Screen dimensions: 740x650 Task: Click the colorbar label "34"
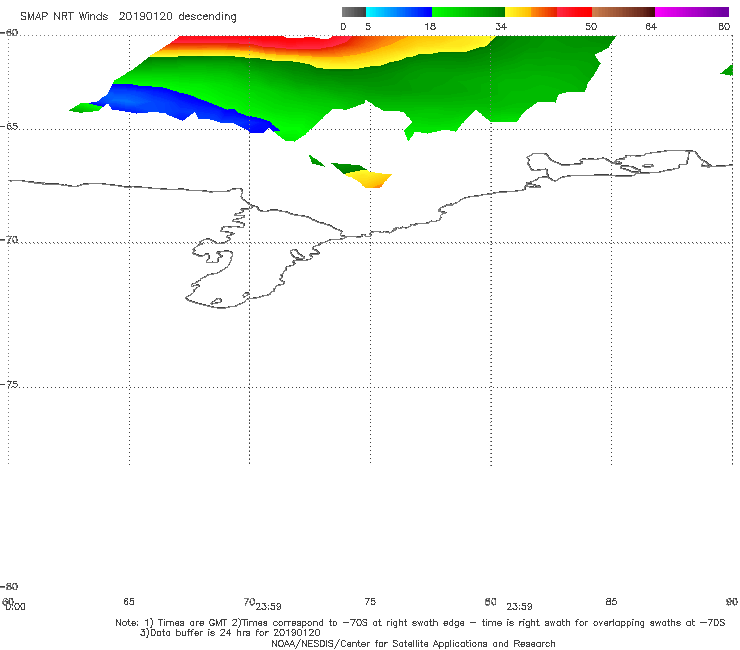[x=501, y=26]
